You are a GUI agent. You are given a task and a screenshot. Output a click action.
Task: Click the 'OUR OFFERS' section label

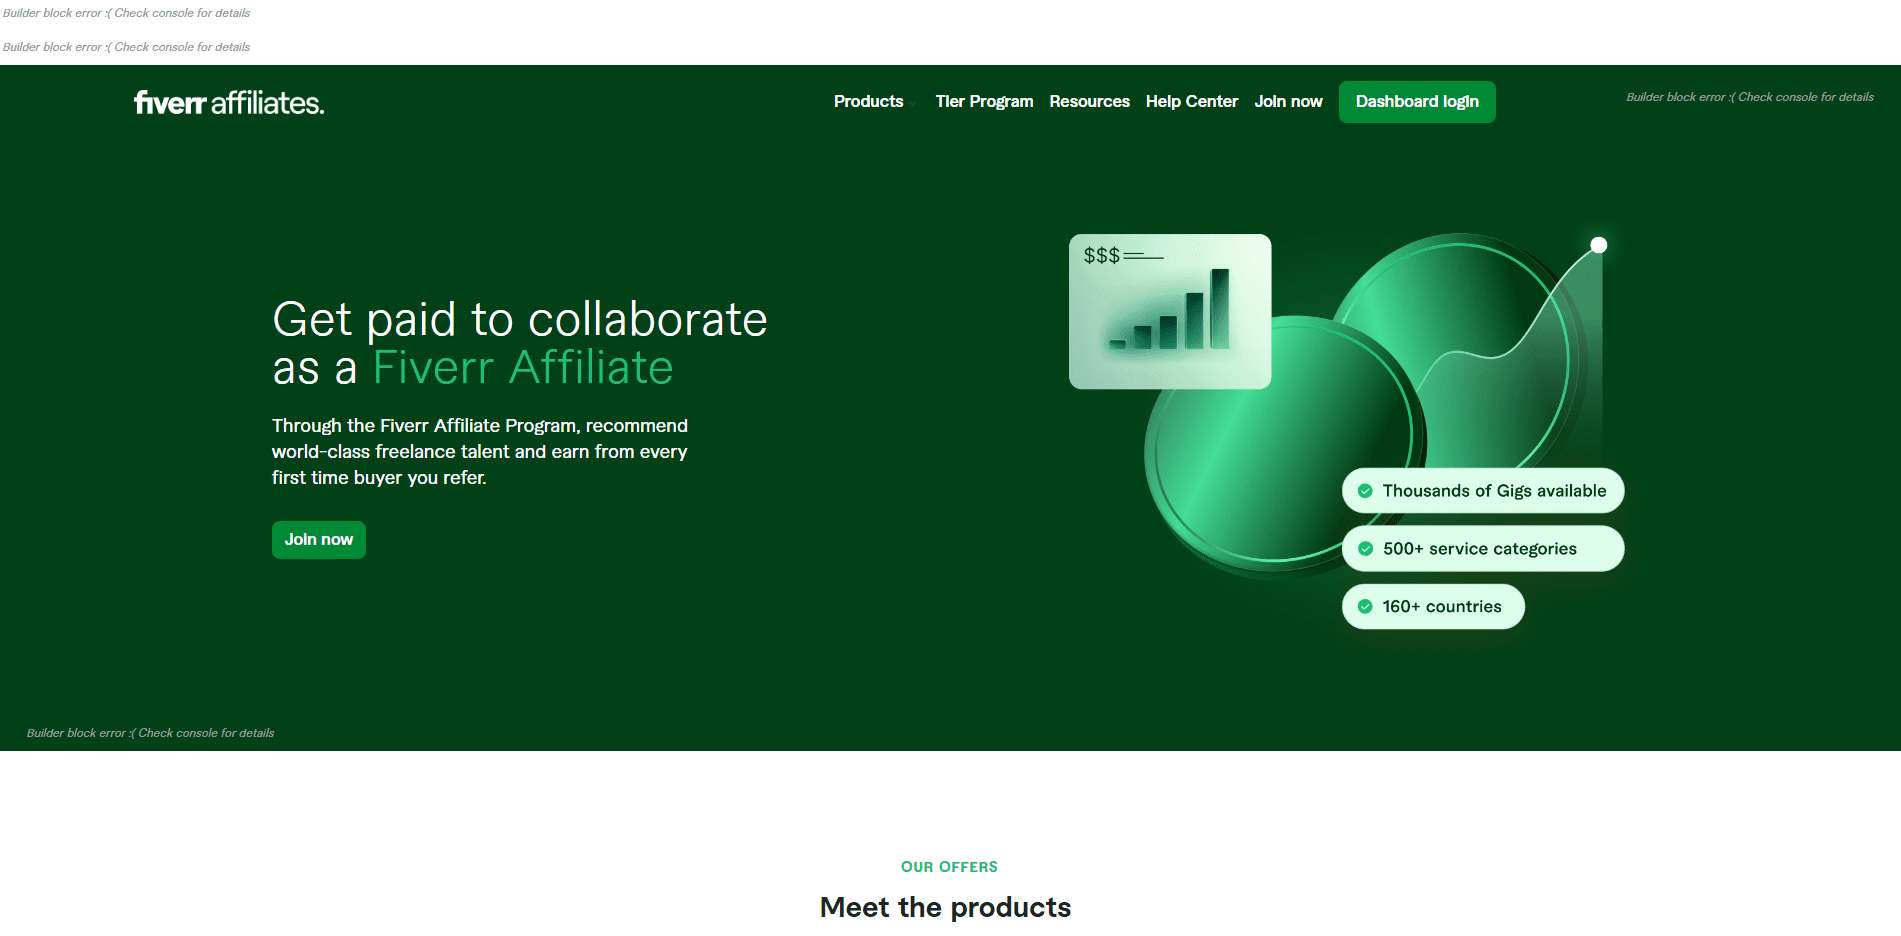949,867
